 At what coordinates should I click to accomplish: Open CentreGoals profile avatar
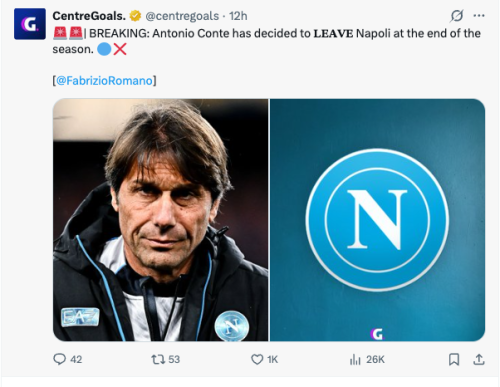(x=30, y=24)
